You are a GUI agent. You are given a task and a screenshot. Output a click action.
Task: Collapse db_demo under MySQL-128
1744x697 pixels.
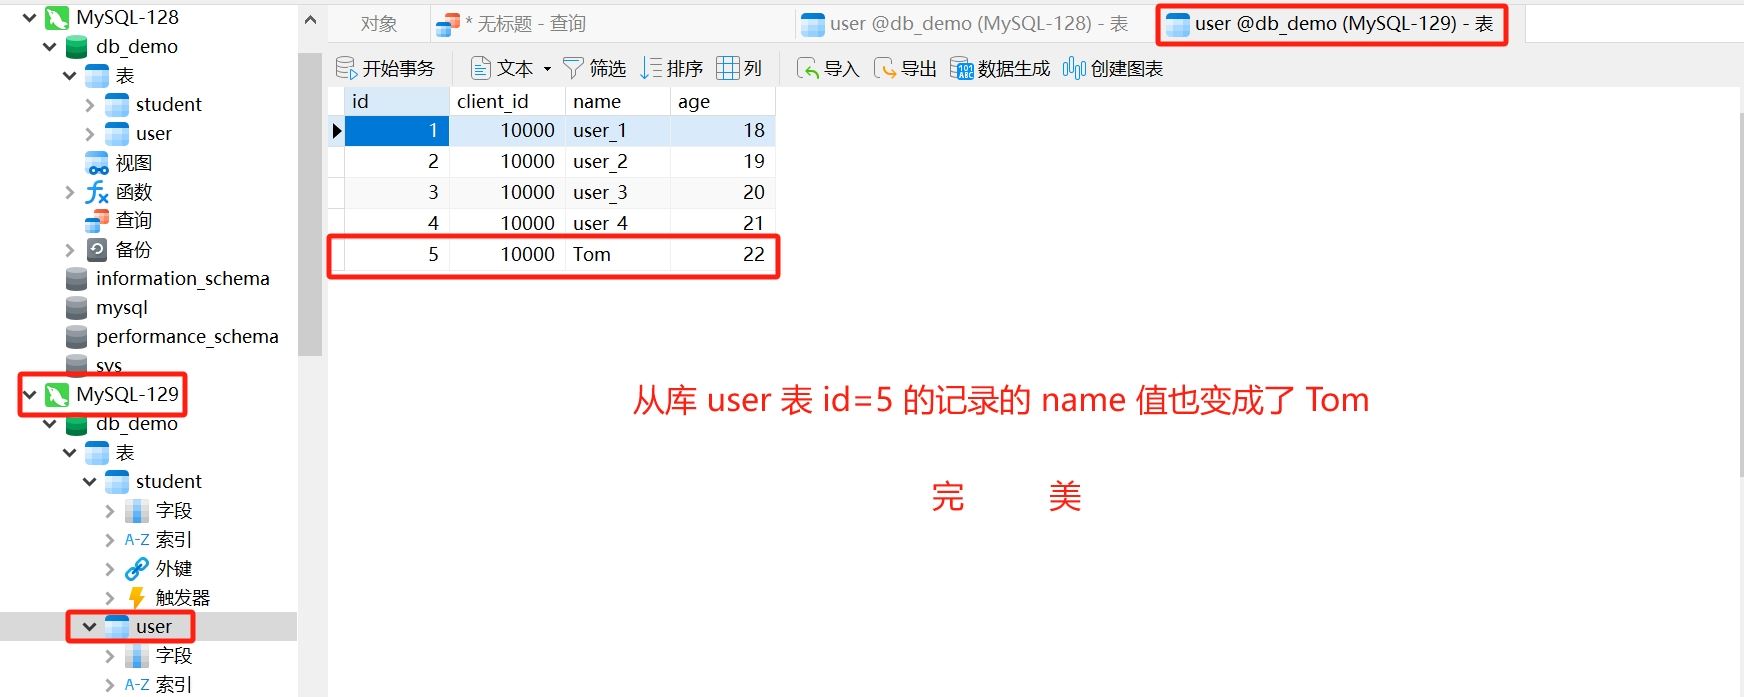(x=49, y=46)
